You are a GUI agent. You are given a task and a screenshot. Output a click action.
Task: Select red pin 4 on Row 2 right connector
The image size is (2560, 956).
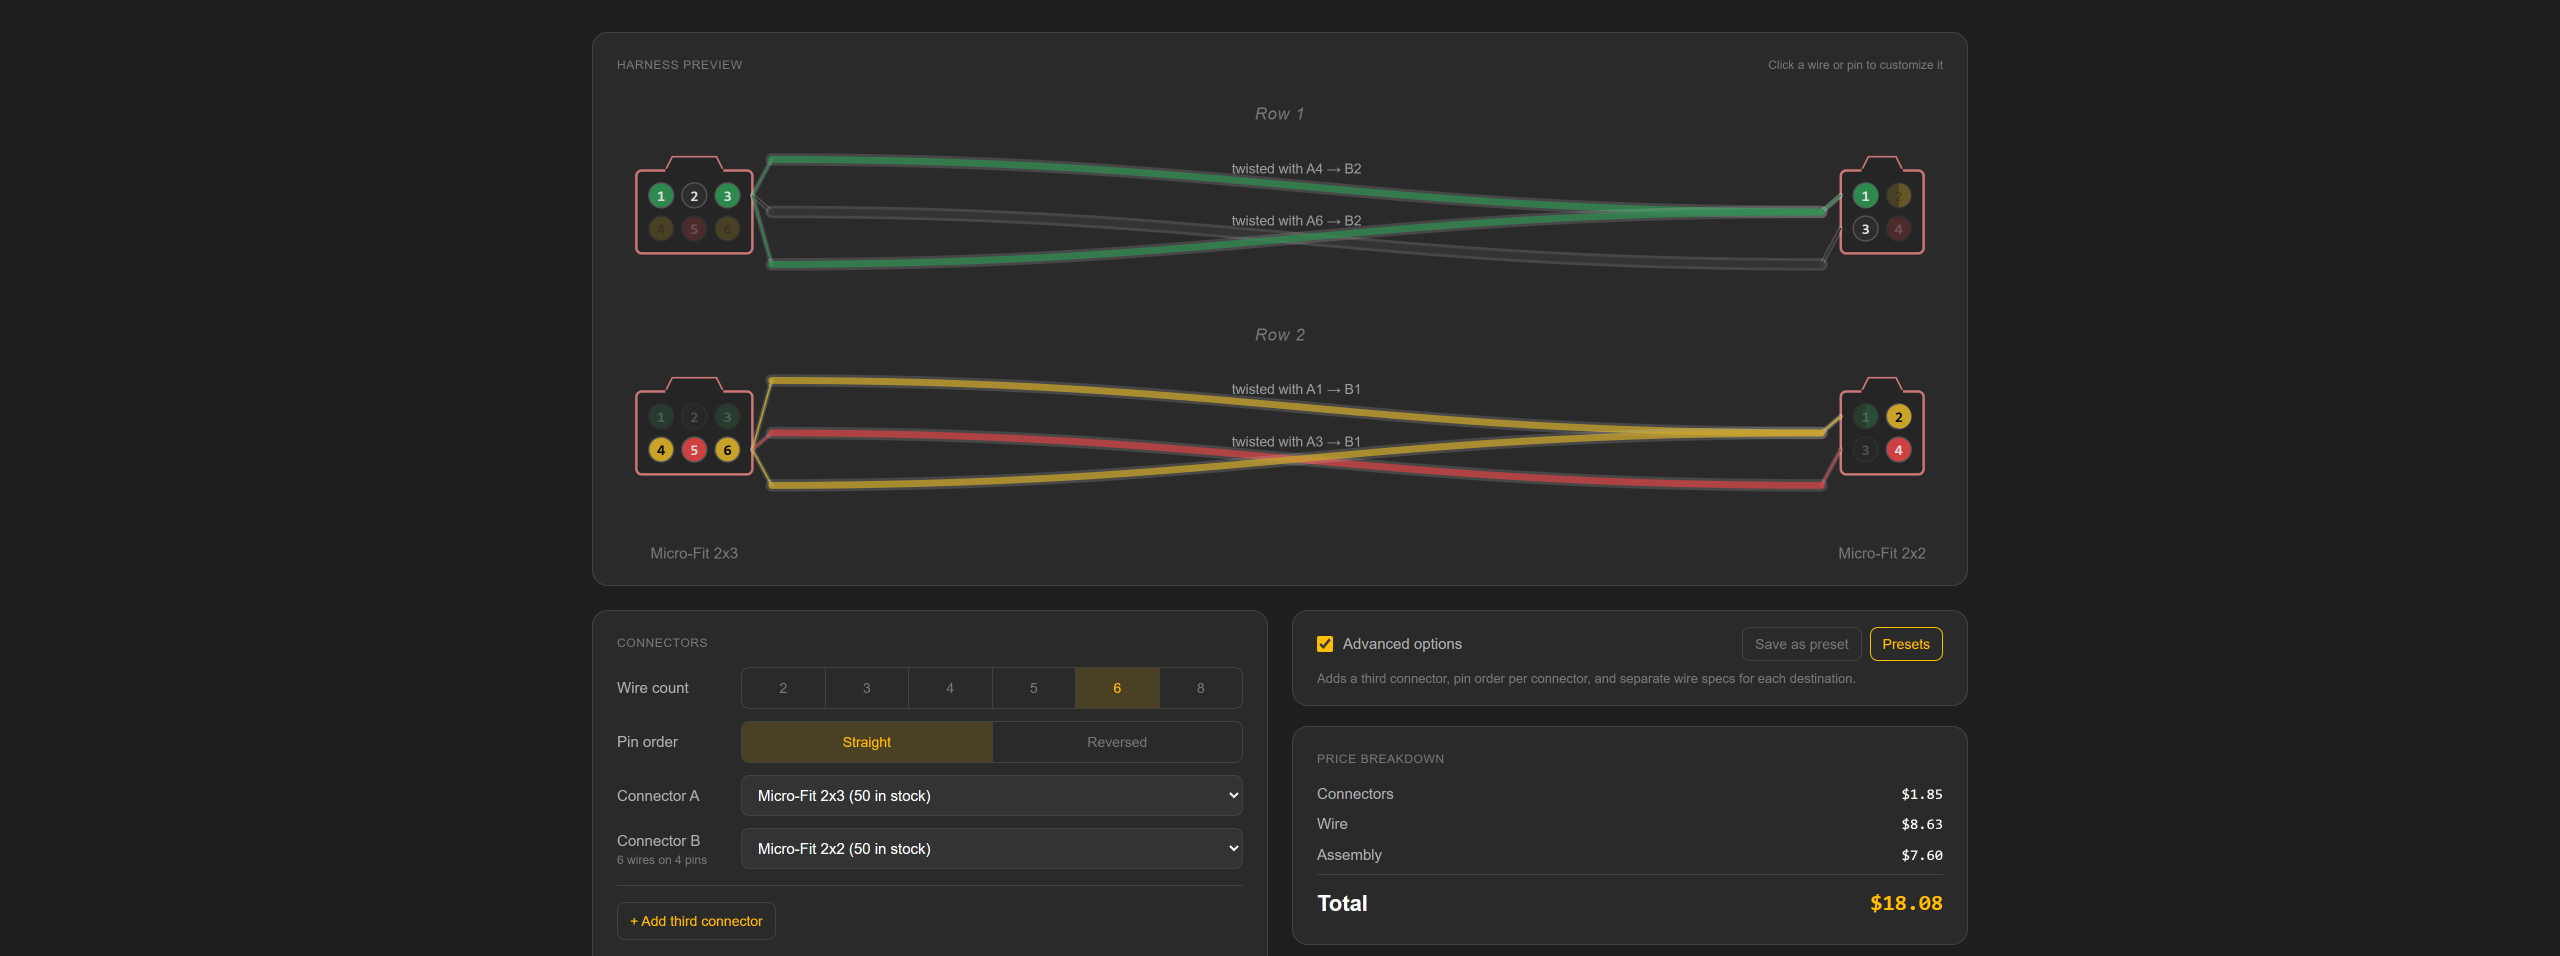point(1898,450)
